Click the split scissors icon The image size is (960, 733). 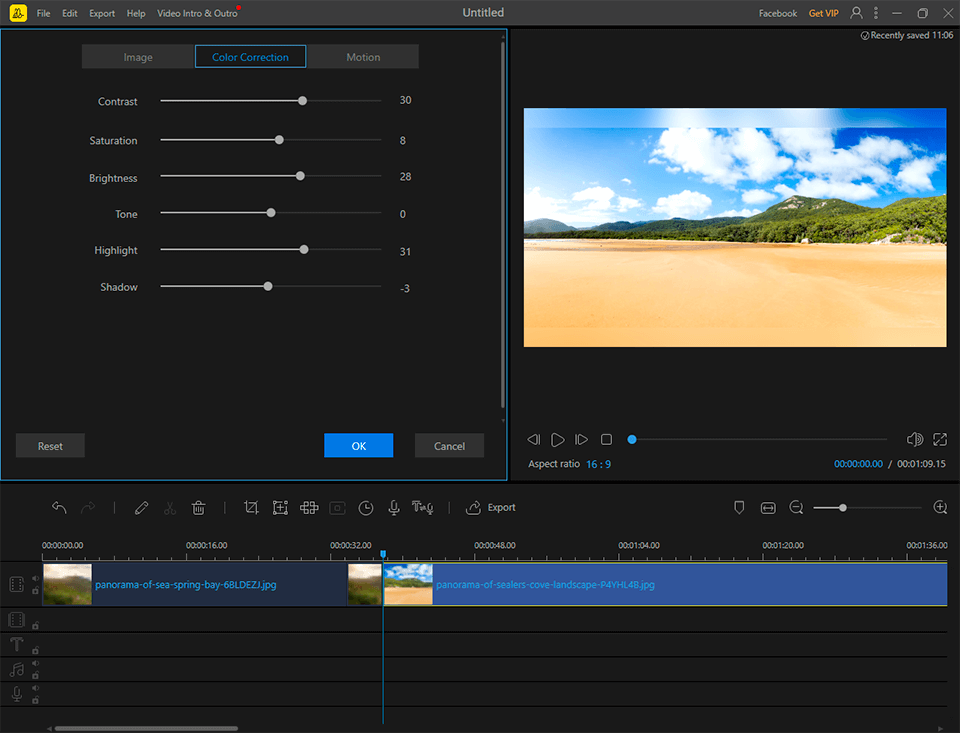[x=169, y=508]
